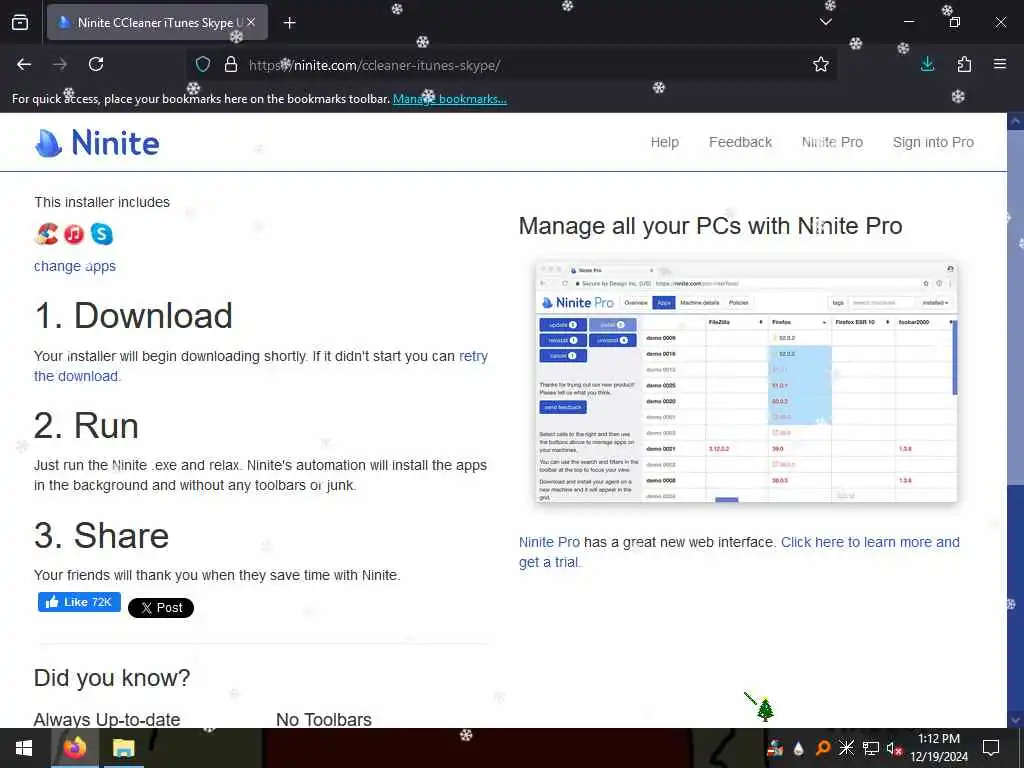Open the Feedback page
1024x768 pixels.
click(x=741, y=142)
